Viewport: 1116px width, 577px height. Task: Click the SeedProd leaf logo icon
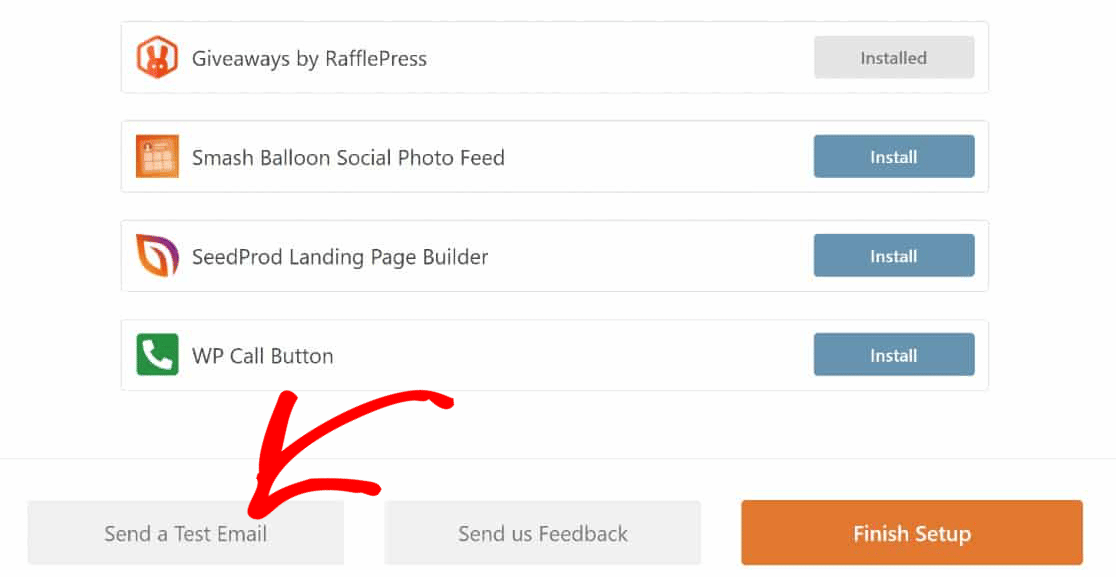point(157,255)
